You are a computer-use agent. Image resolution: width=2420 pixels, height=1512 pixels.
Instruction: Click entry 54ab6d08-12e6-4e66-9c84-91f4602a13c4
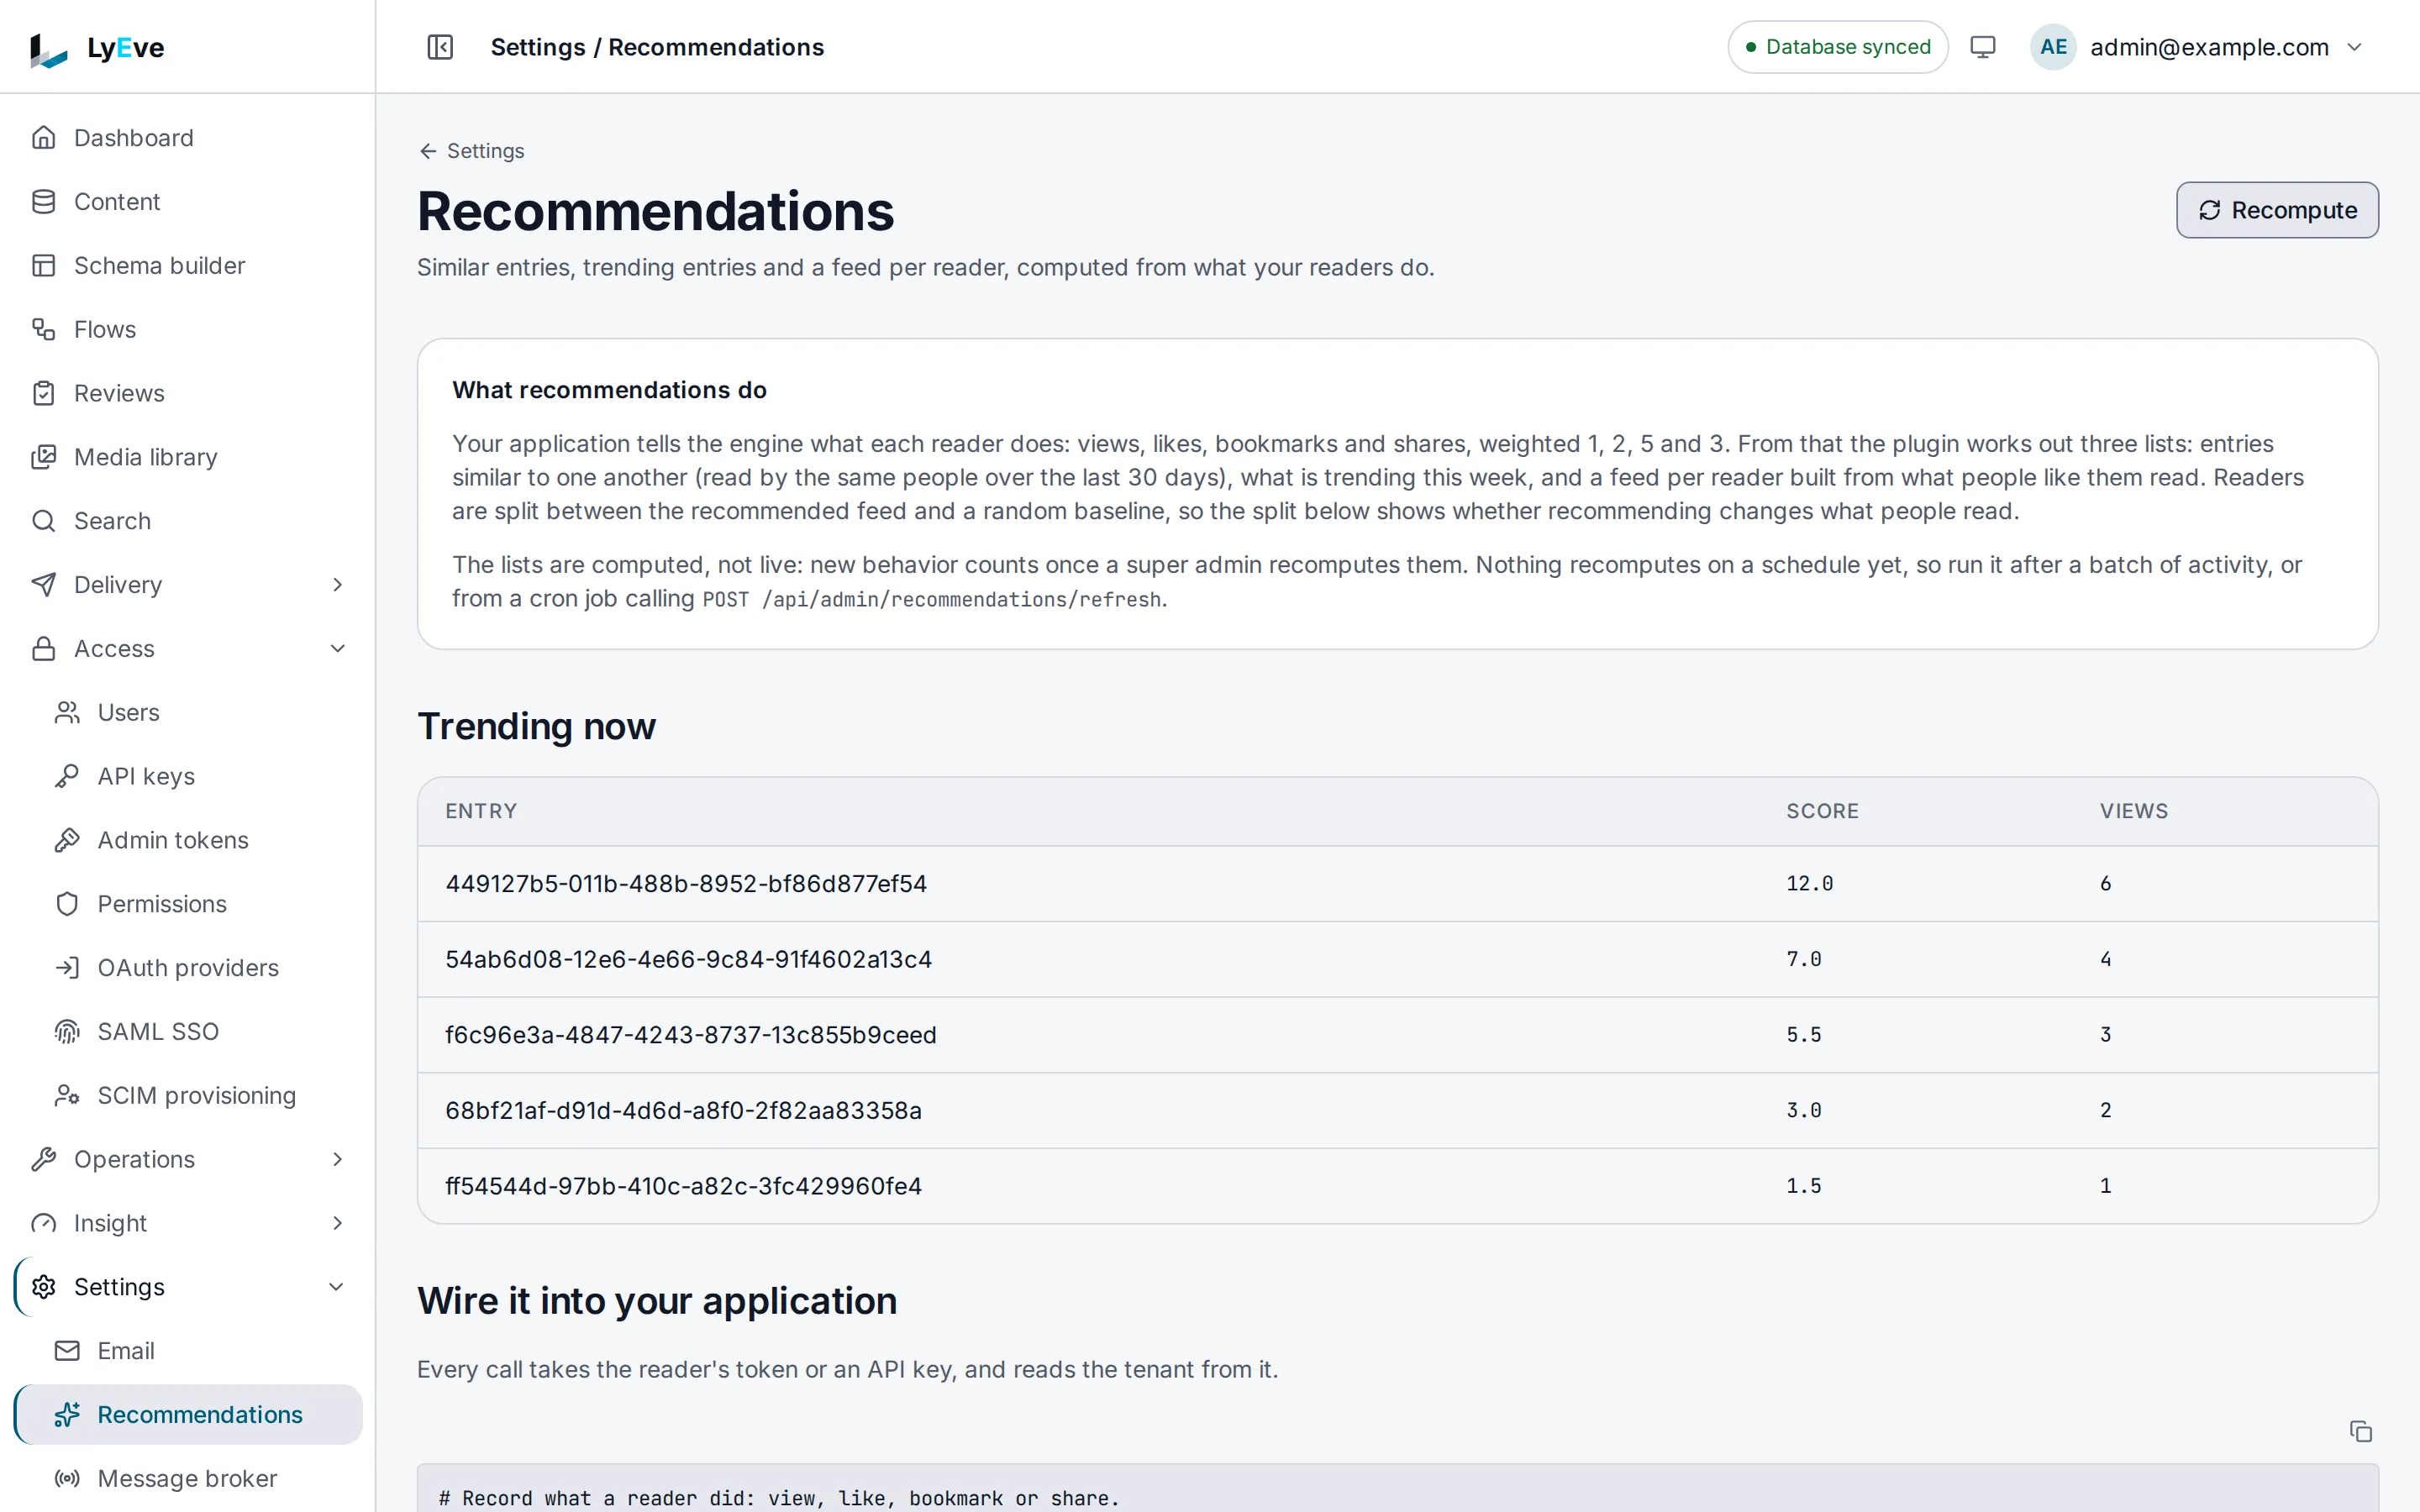click(x=688, y=959)
